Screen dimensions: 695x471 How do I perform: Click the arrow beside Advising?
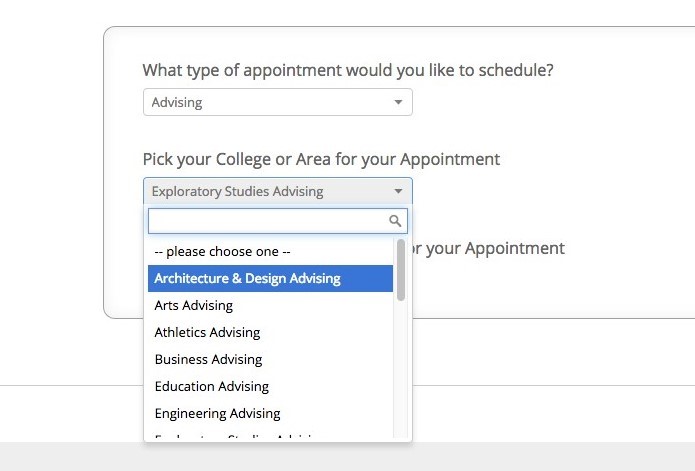pyautogui.click(x=398, y=102)
